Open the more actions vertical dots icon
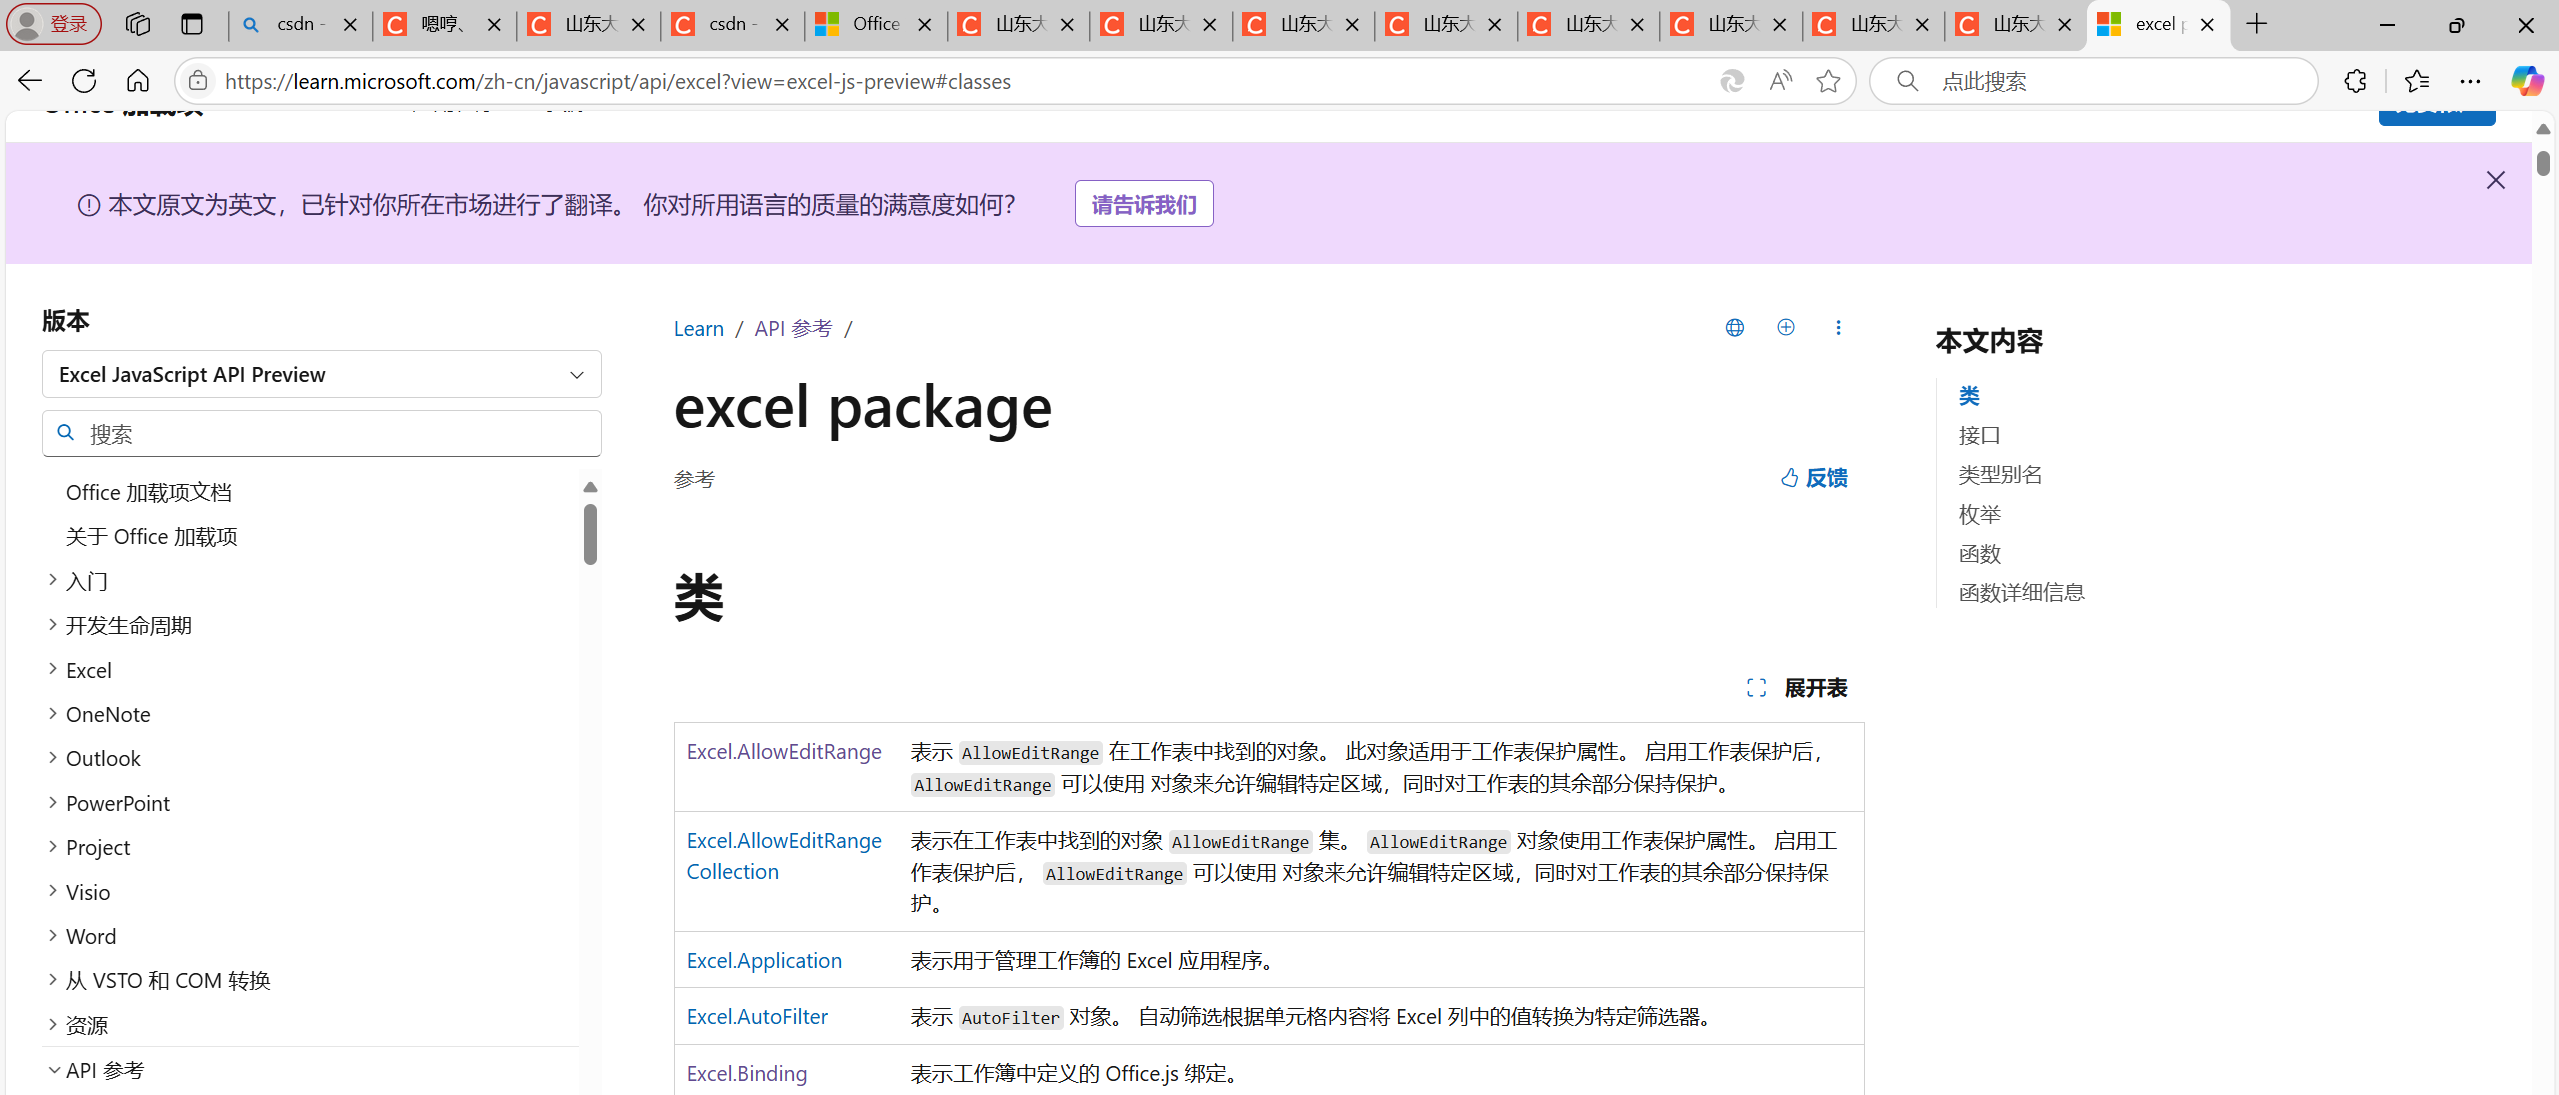2559x1095 pixels. pyautogui.click(x=1838, y=328)
